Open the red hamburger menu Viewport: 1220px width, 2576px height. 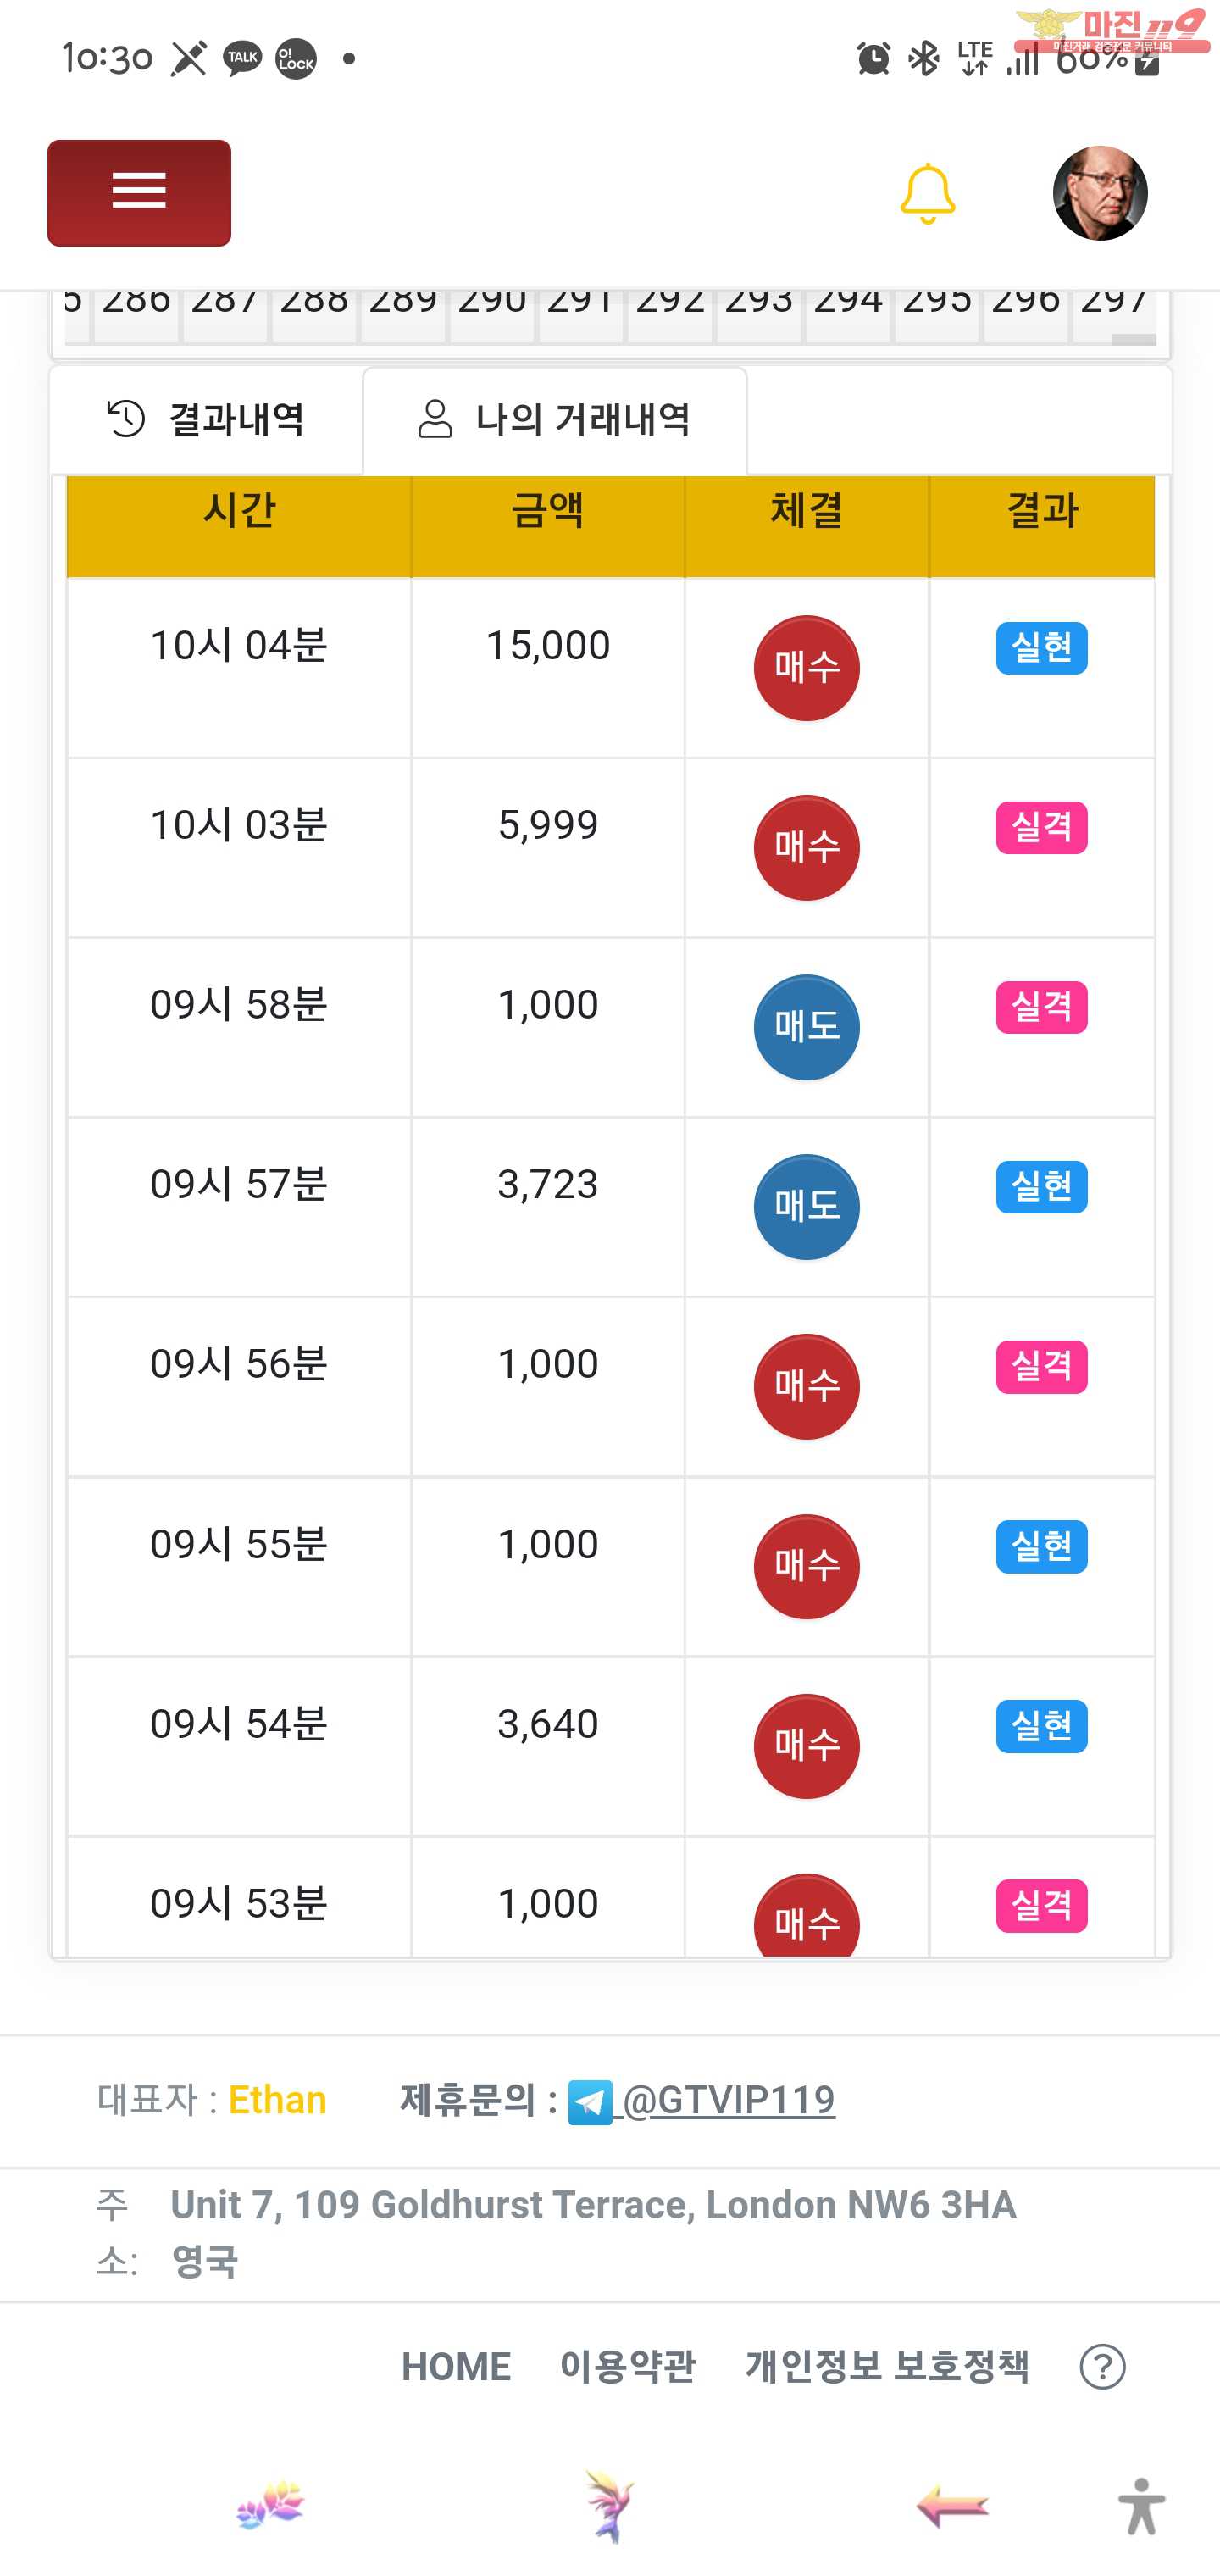click(139, 192)
